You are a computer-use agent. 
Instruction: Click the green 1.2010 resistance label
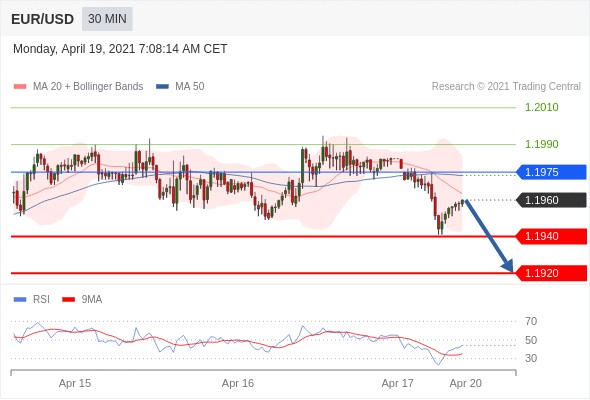tap(541, 108)
